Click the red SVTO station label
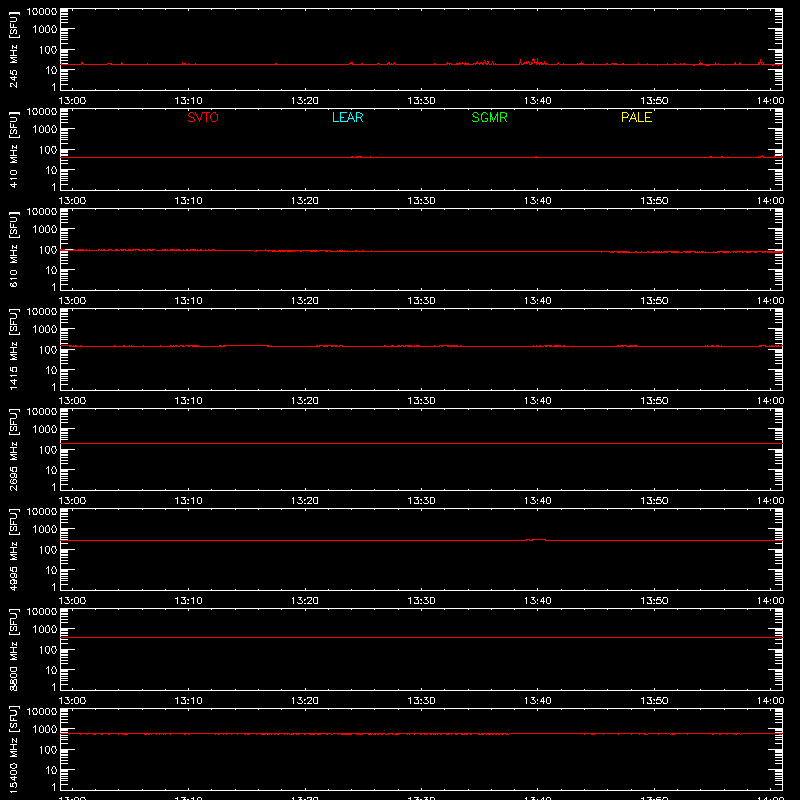Viewport: 800px width, 800px height. (x=203, y=117)
